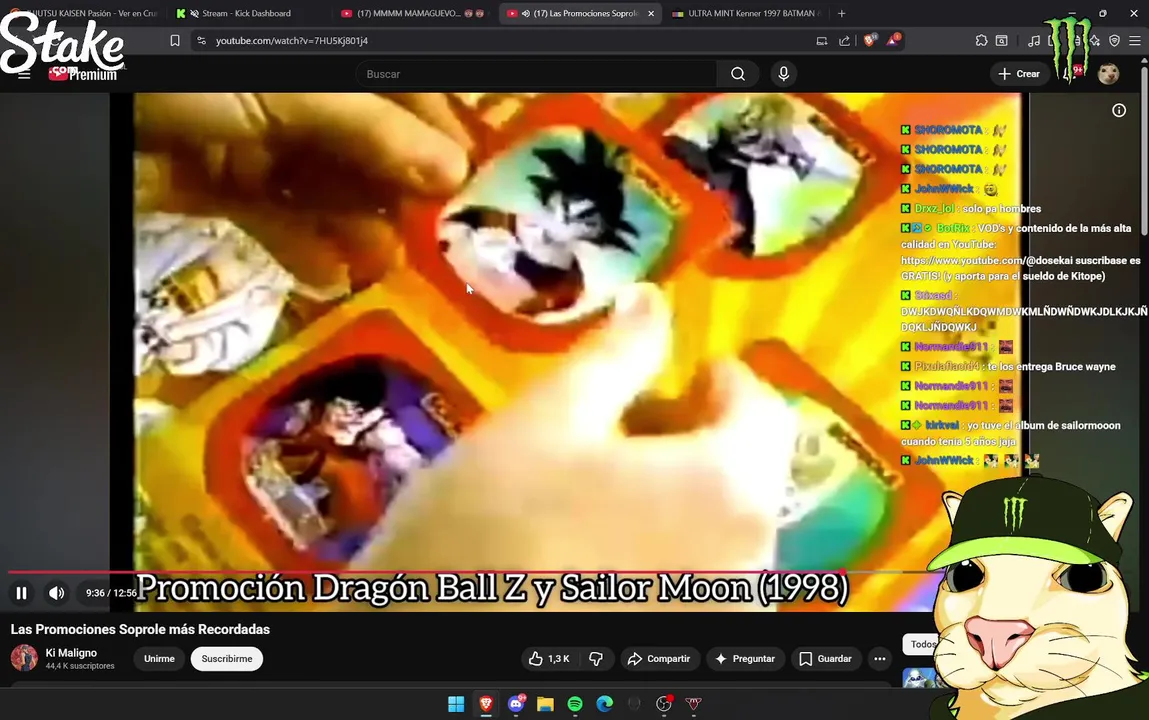The width and height of the screenshot is (1149, 720).
Task: Open Brave Shields lion icon
Action: coord(870,40)
